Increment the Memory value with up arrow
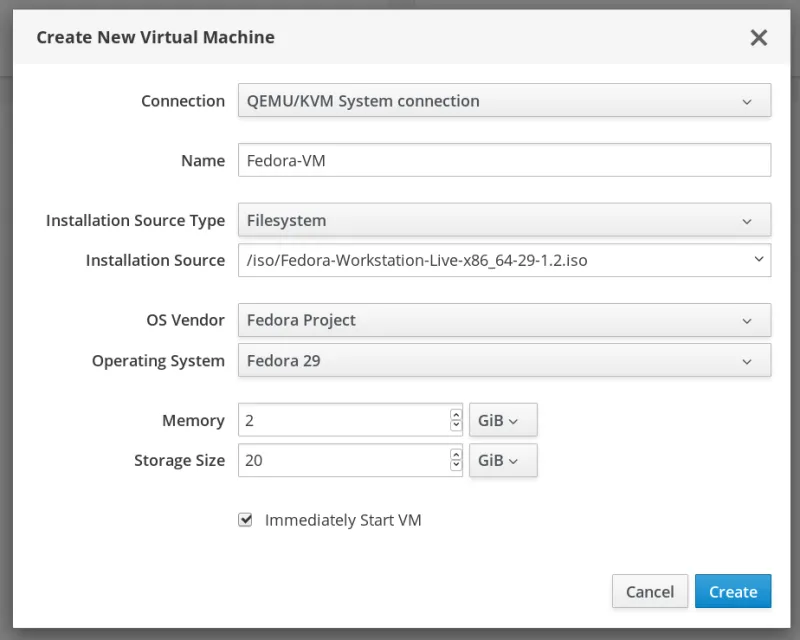800x640 pixels. [455, 415]
